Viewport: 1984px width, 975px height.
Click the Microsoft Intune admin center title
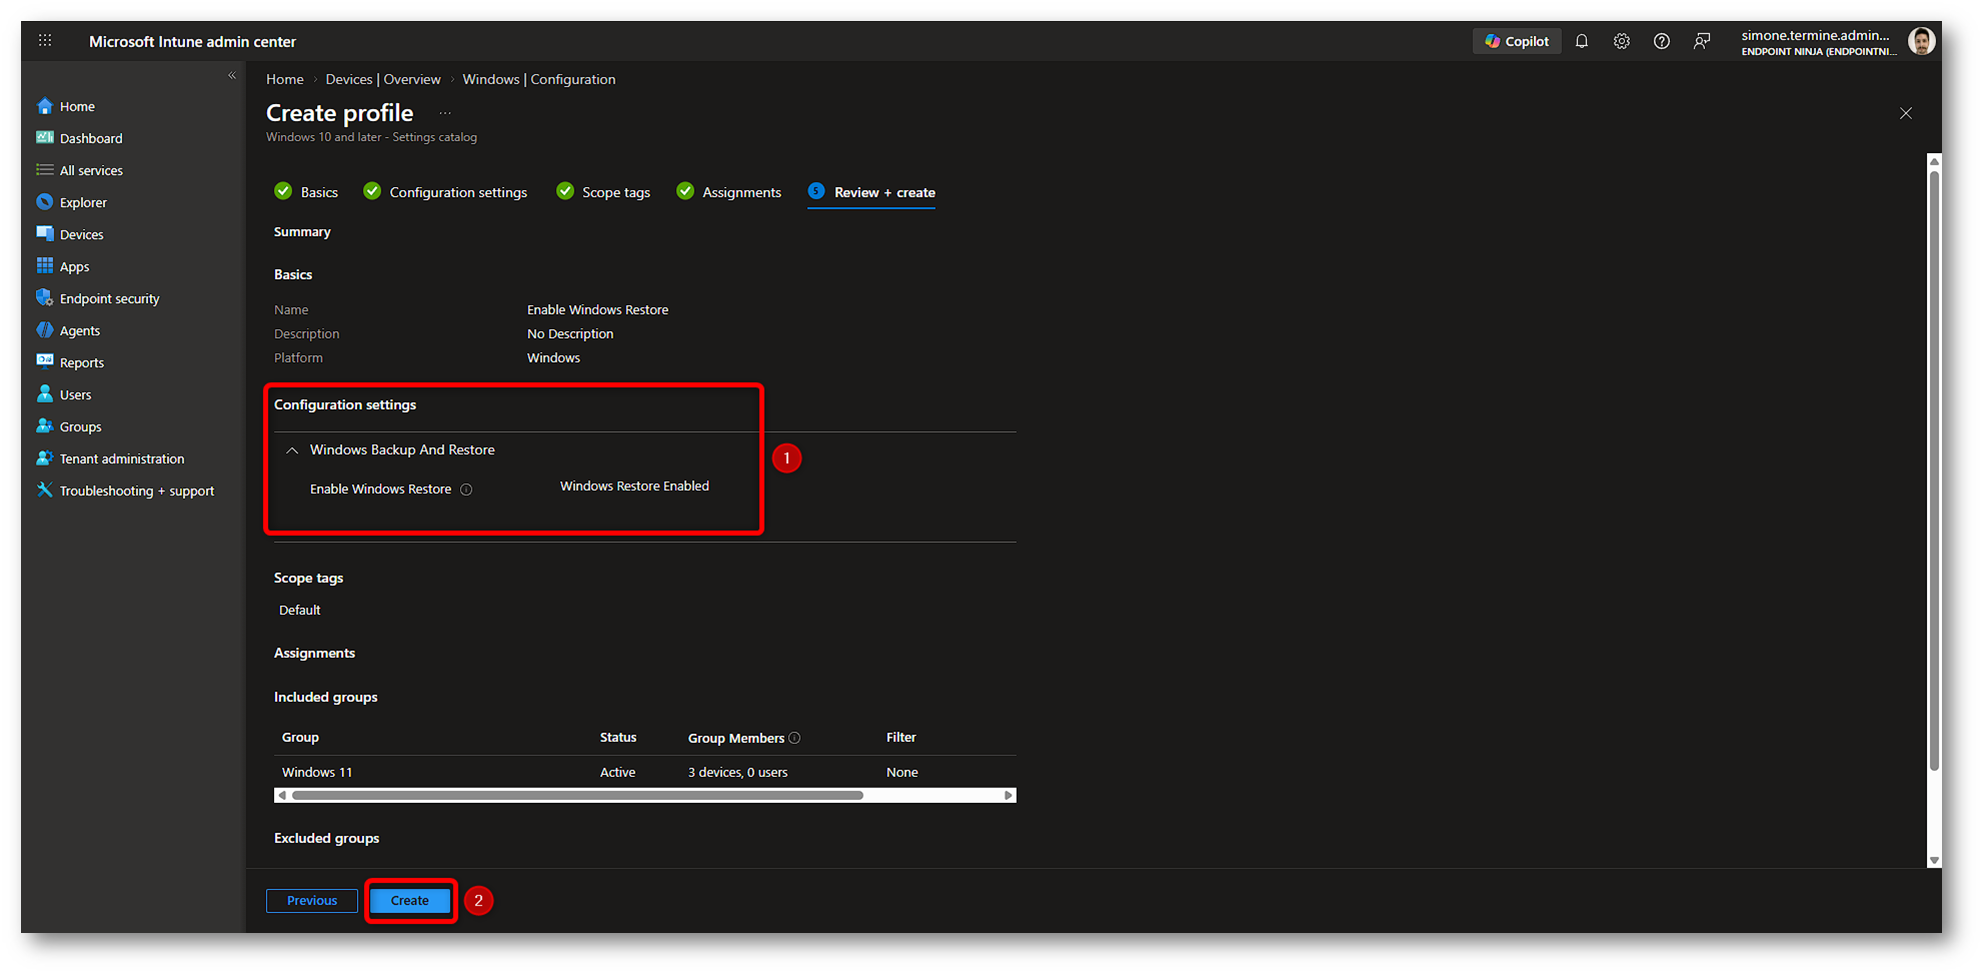coord(193,41)
